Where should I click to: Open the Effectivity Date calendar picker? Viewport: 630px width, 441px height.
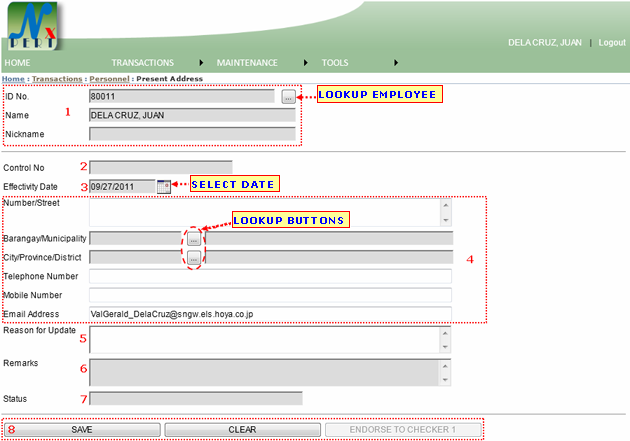pos(164,186)
